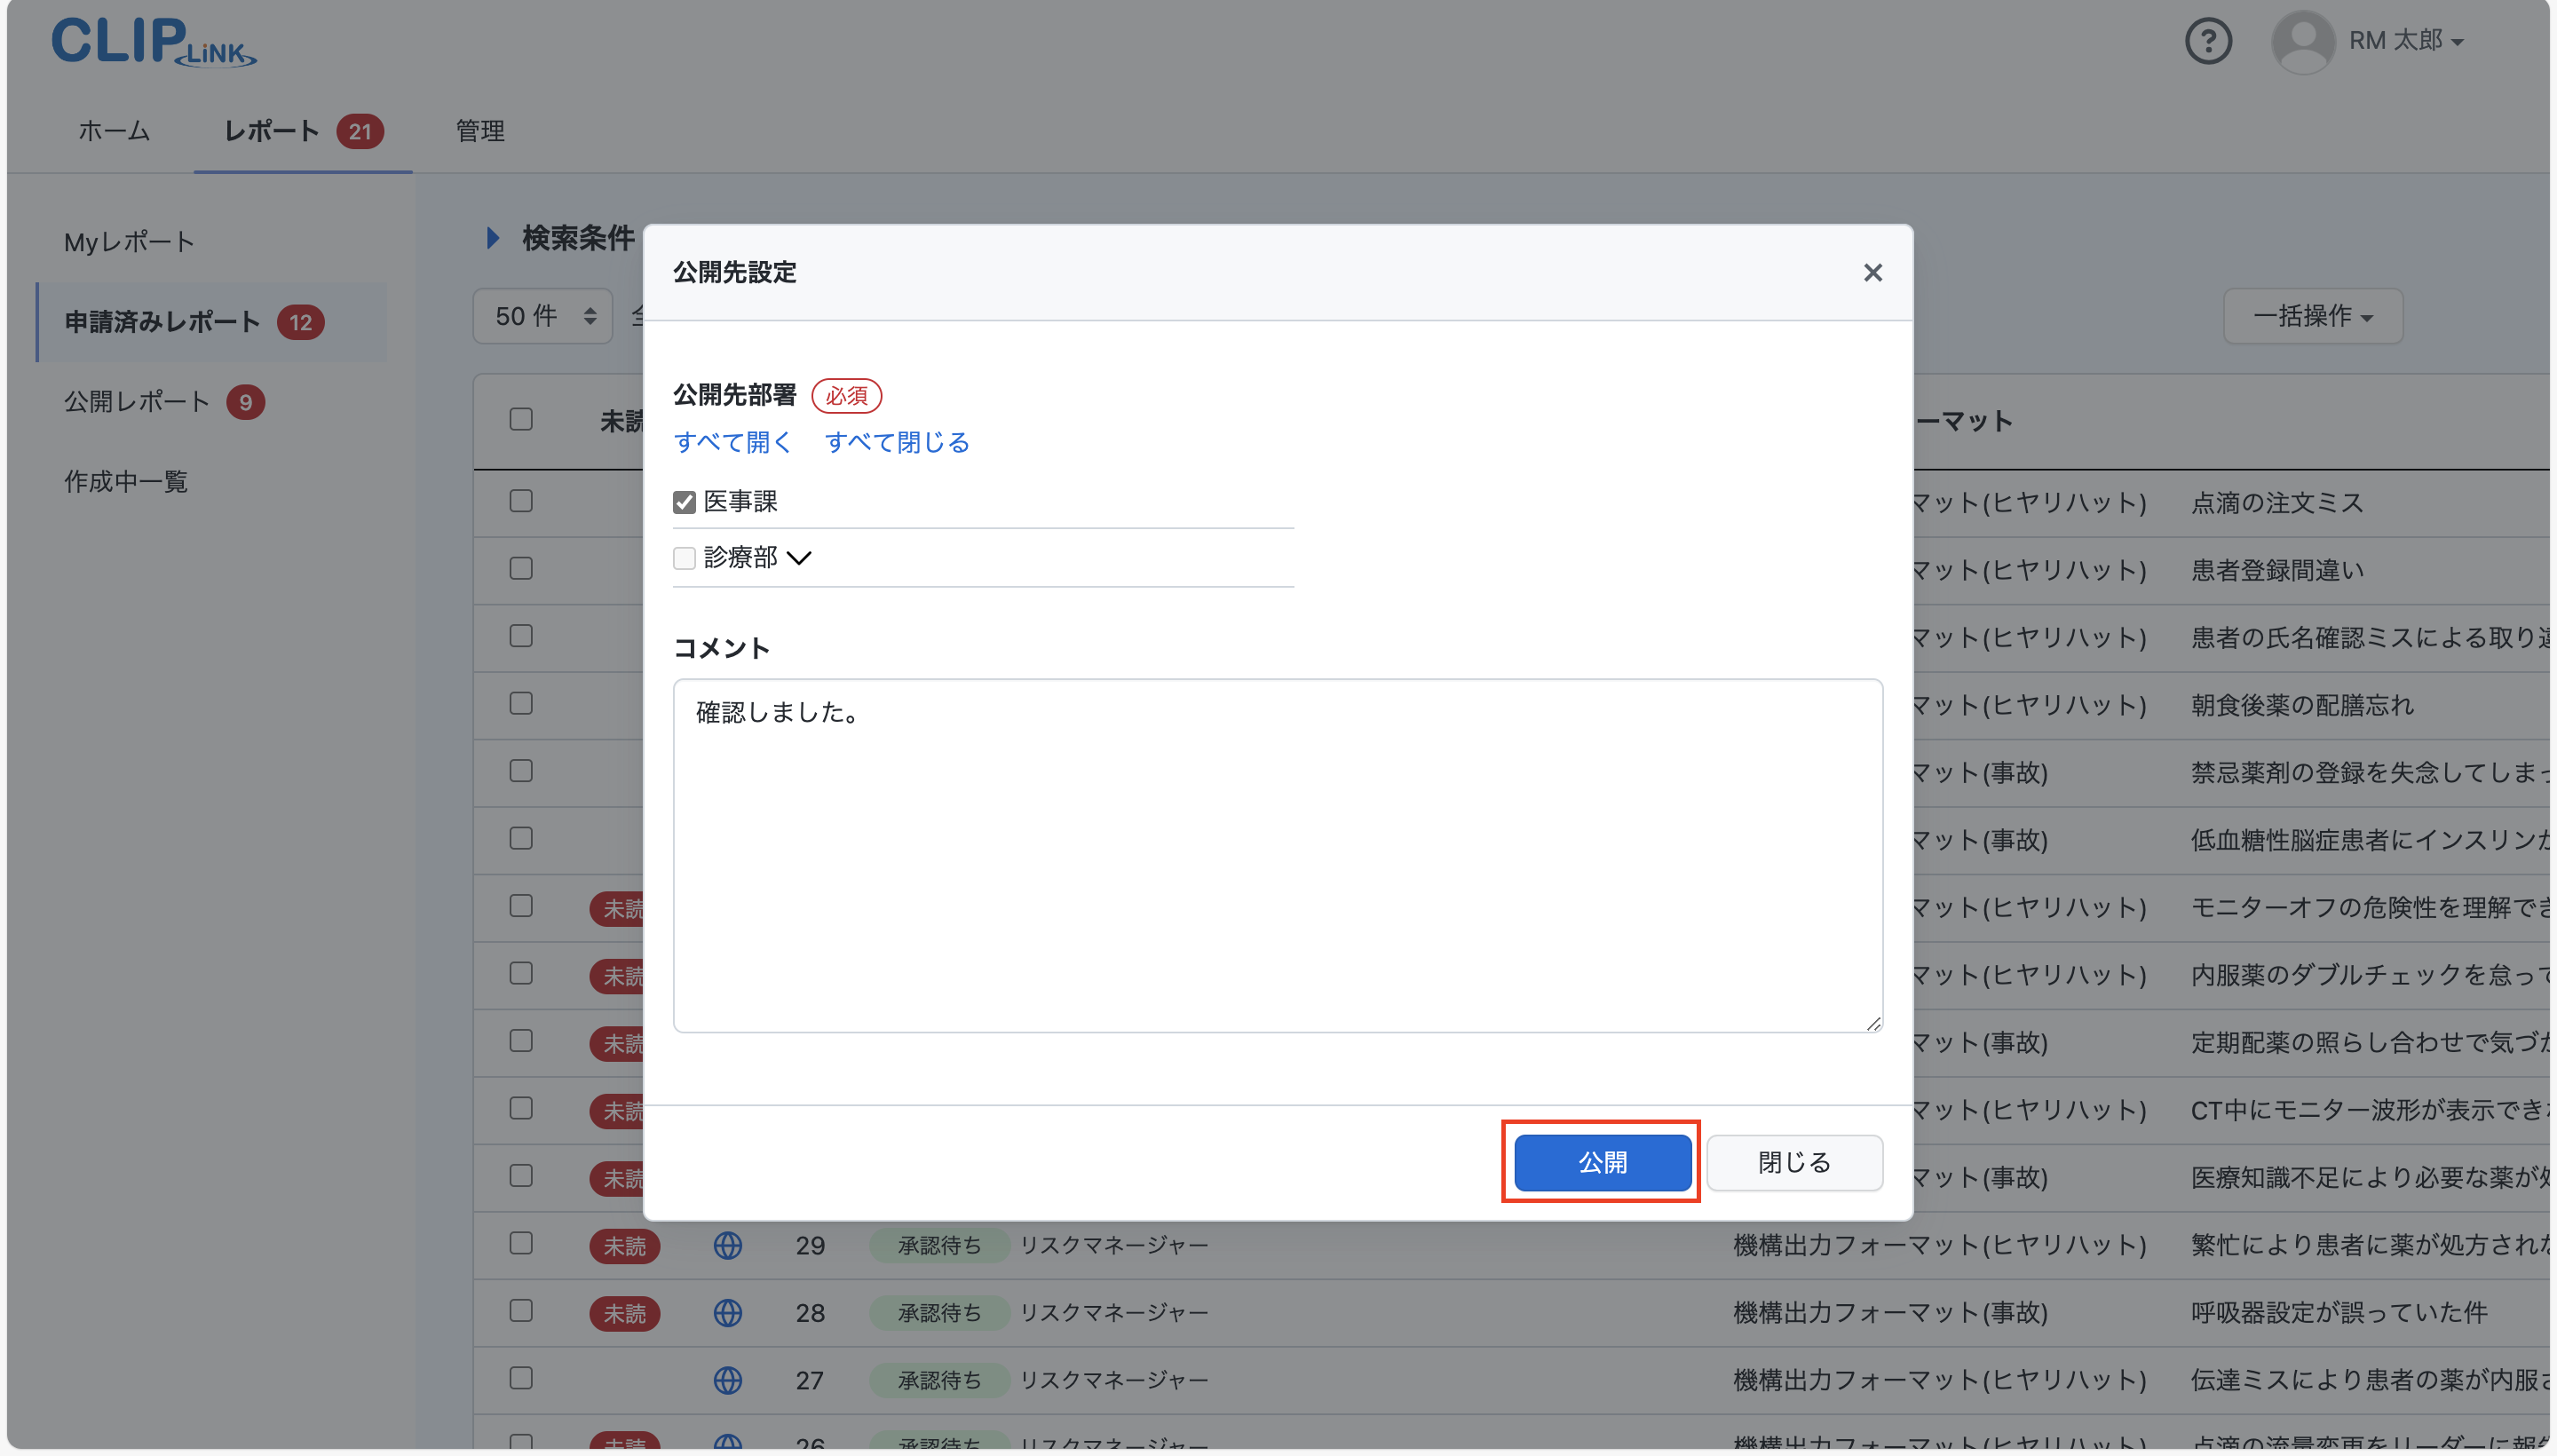Viewport: 2557px width, 1456px height.
Task: Toggle the select-all checkbox in table header
Action: 520,419
